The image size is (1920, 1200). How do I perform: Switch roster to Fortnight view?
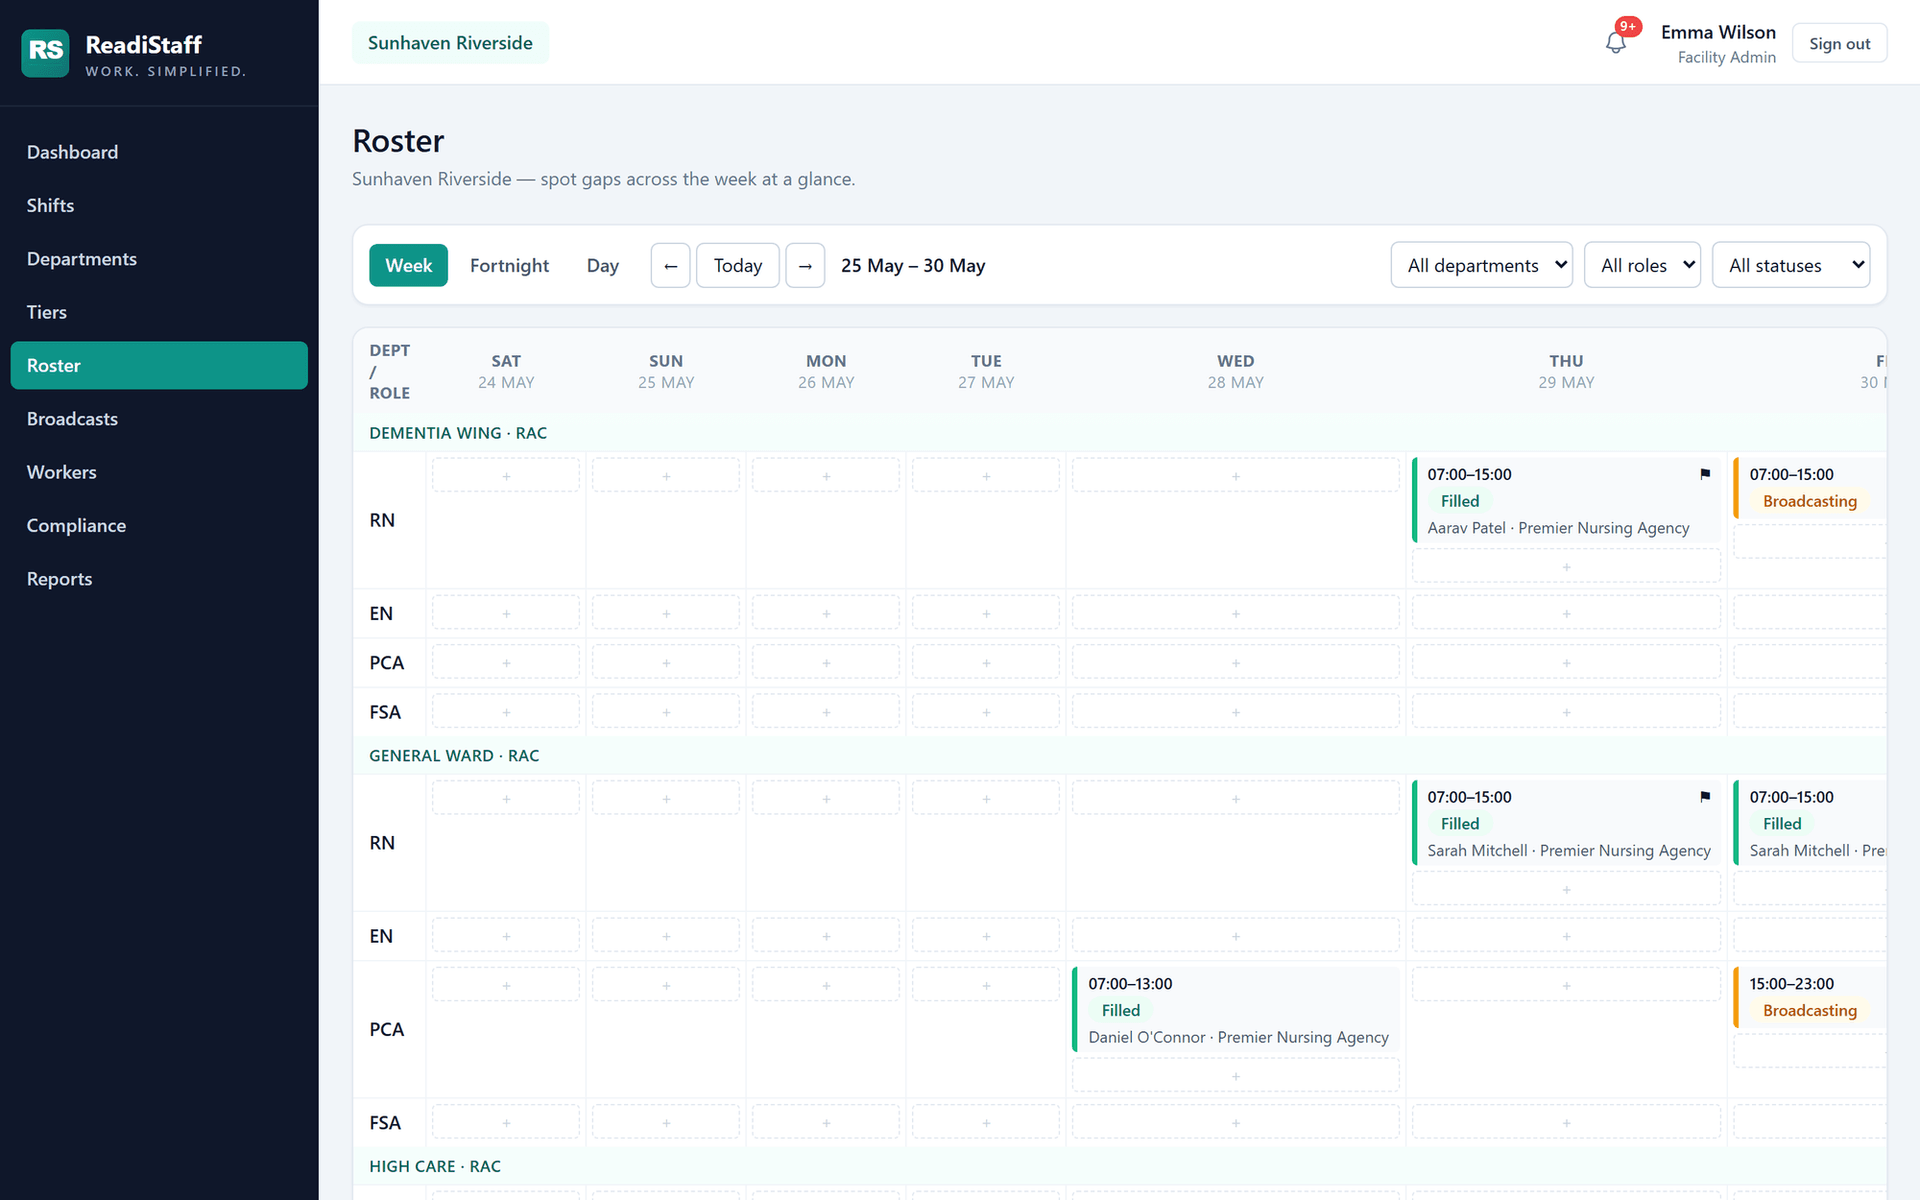pos(509,265)
